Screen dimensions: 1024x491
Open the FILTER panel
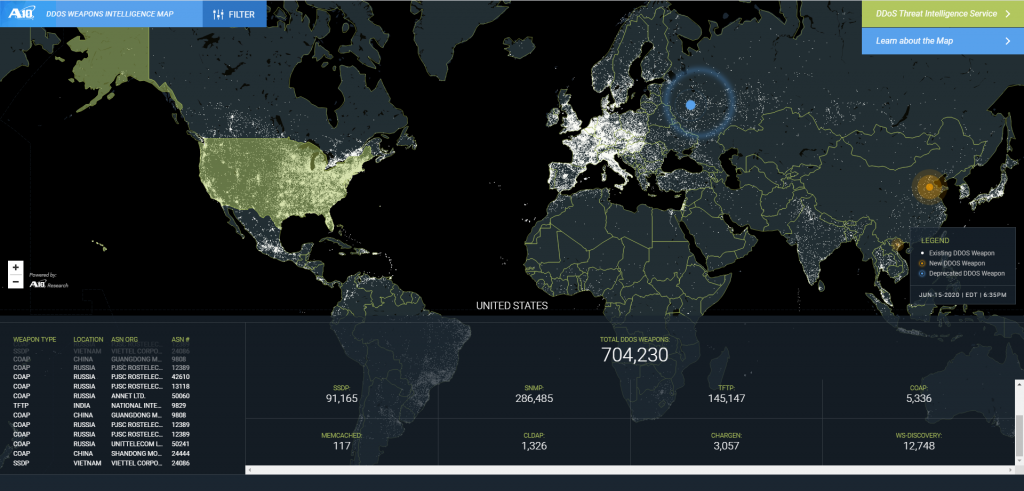click(234, 14)
